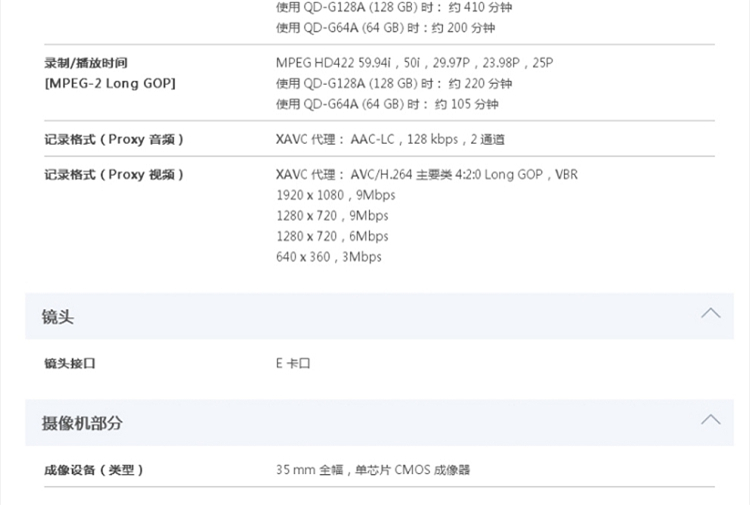
Task: Click the [MPEG-2 Long GOP] label
Action: pyautogui.click(x=110, y=84)
